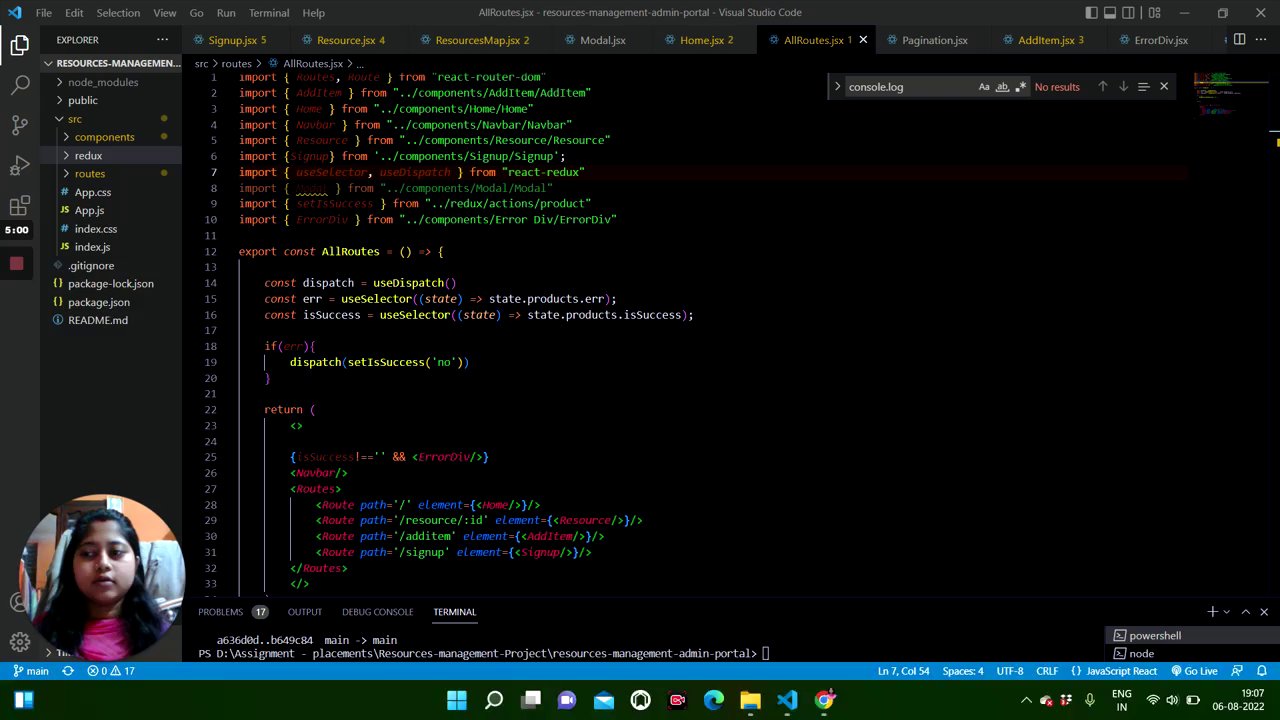This screenshot has width=1280, height=720.
Task: Open the Search view in activity bar
Action: pos(20,86)
